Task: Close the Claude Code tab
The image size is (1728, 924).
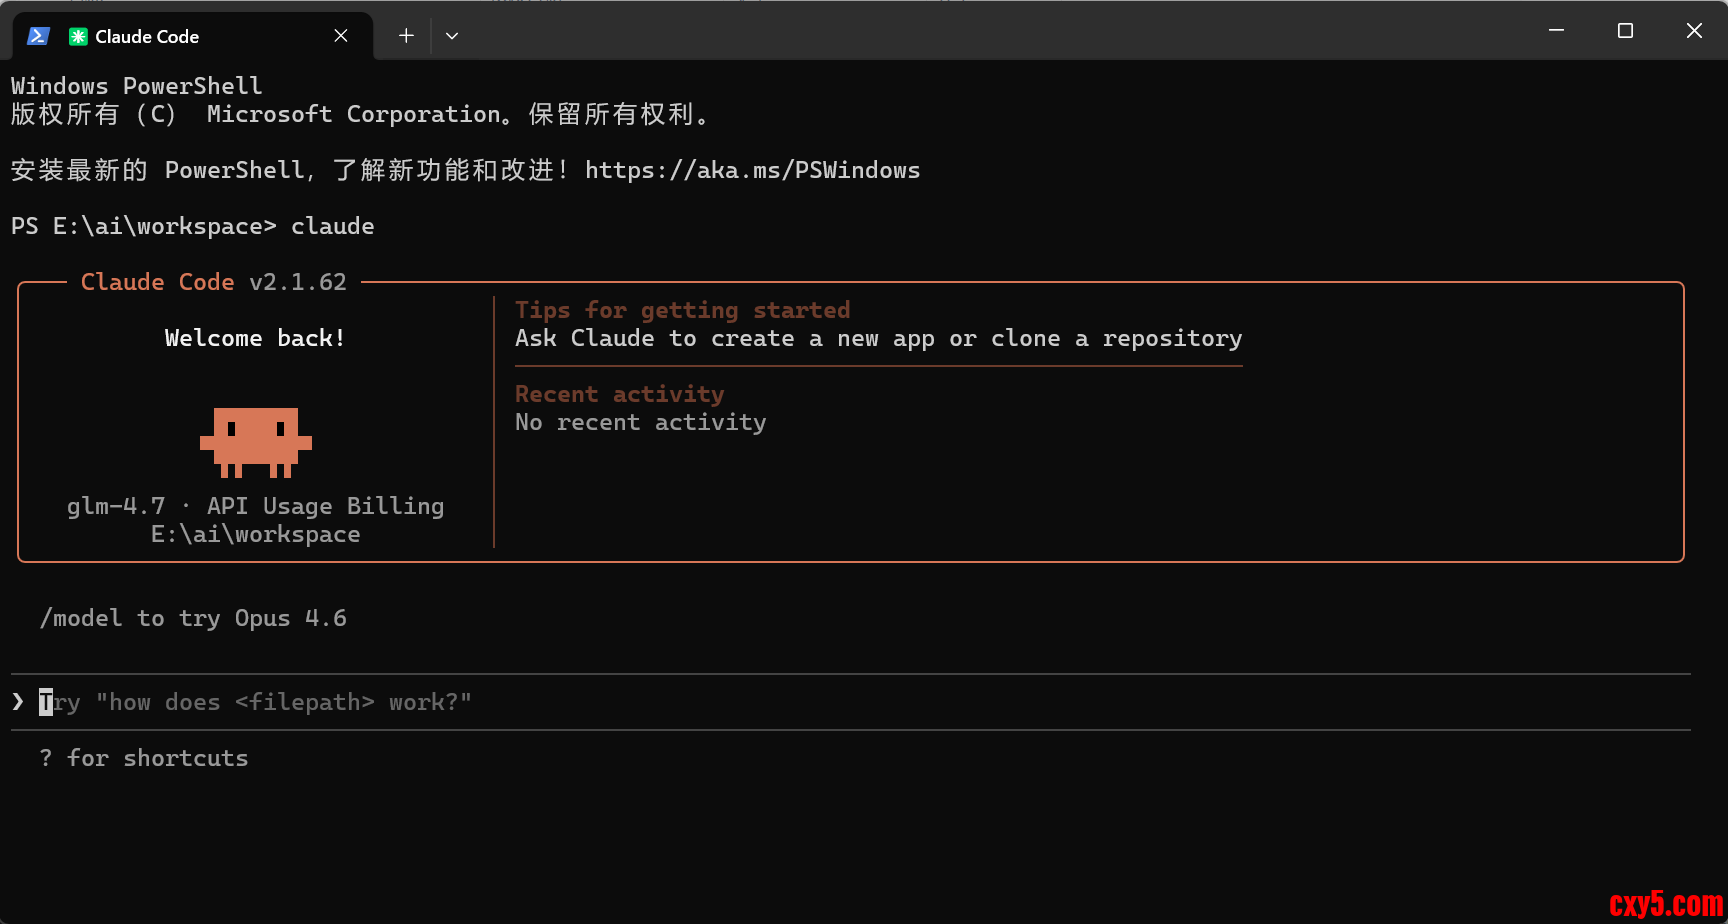Action: pyautogui.click(x=341, y=36)
